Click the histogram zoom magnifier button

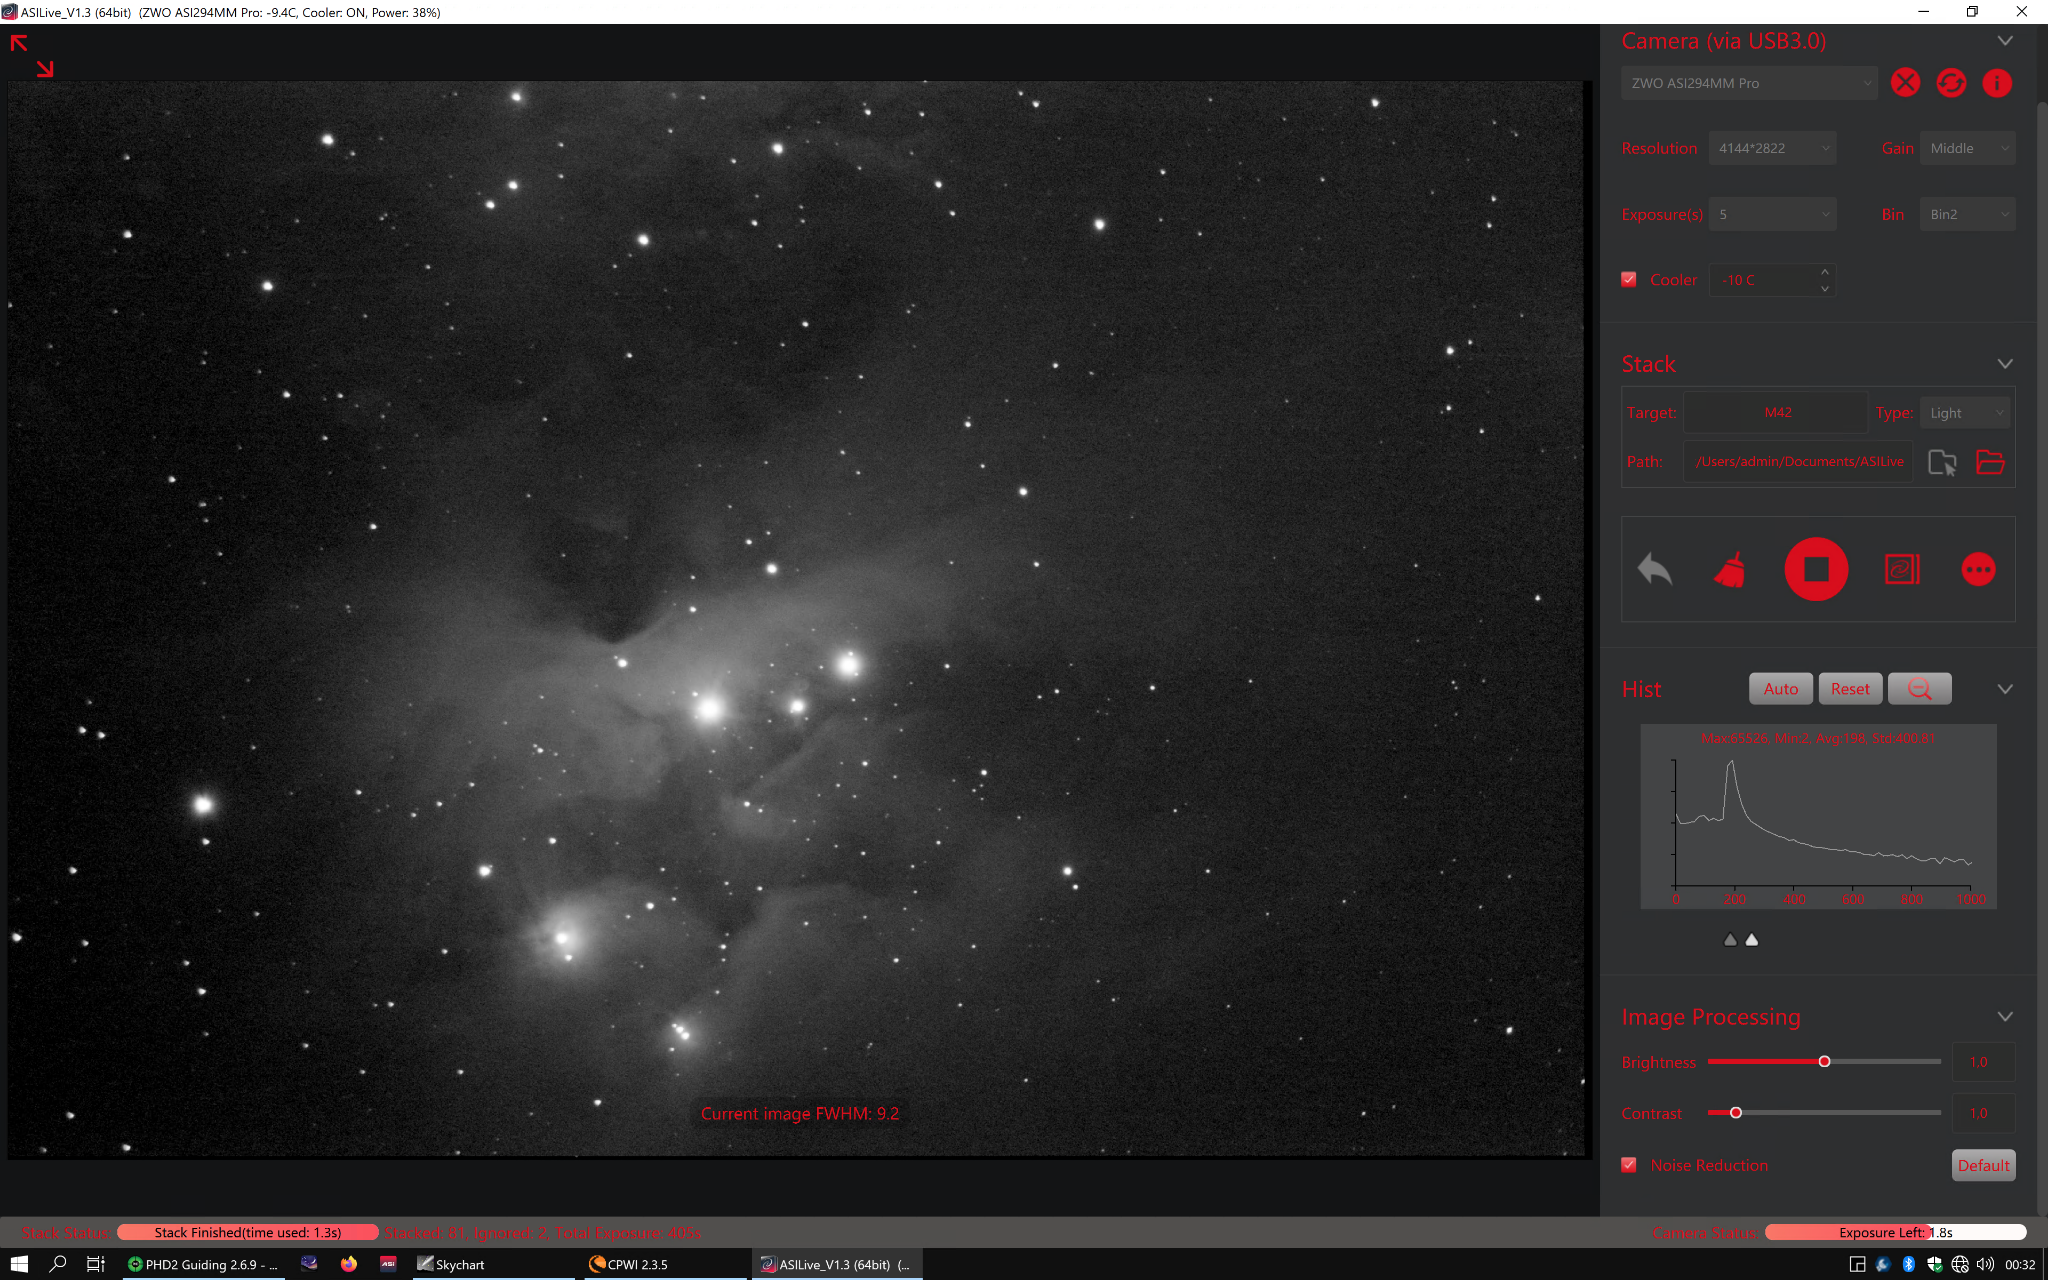point(1919,689)
